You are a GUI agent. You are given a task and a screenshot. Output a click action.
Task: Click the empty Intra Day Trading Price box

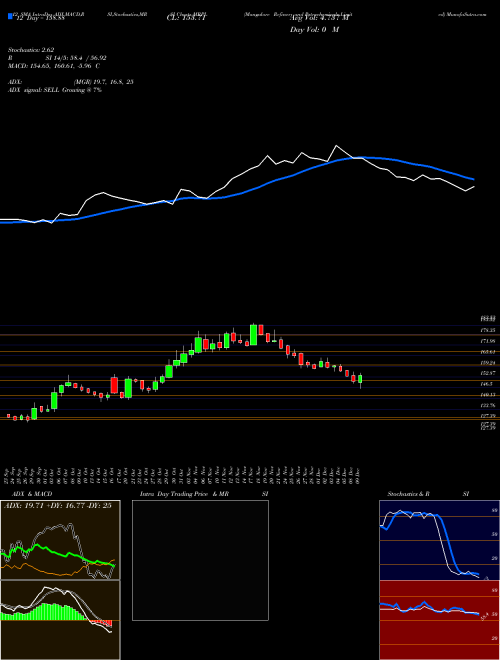(200, 560)
